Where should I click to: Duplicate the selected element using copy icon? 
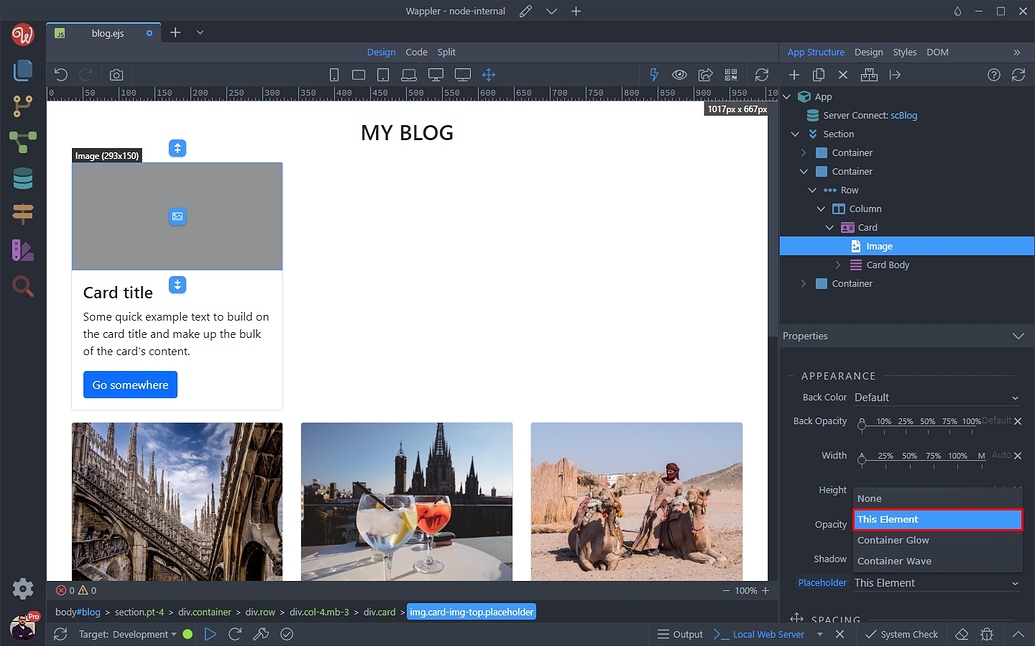[818, 74]
